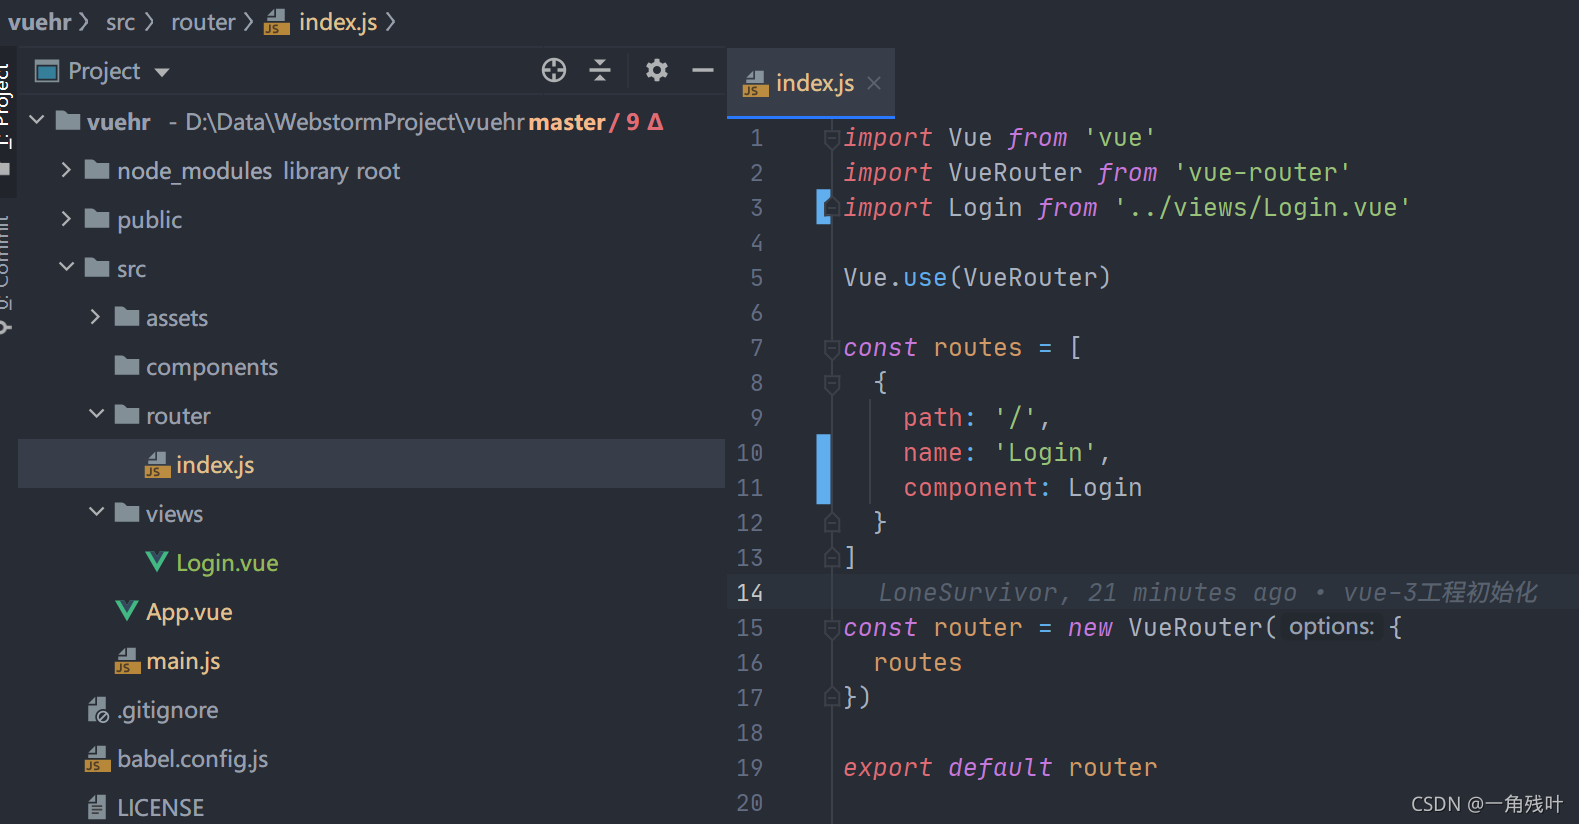Fold the routes array at line 7
Screen dimensions: 1579x824
[x=831, y=348]
